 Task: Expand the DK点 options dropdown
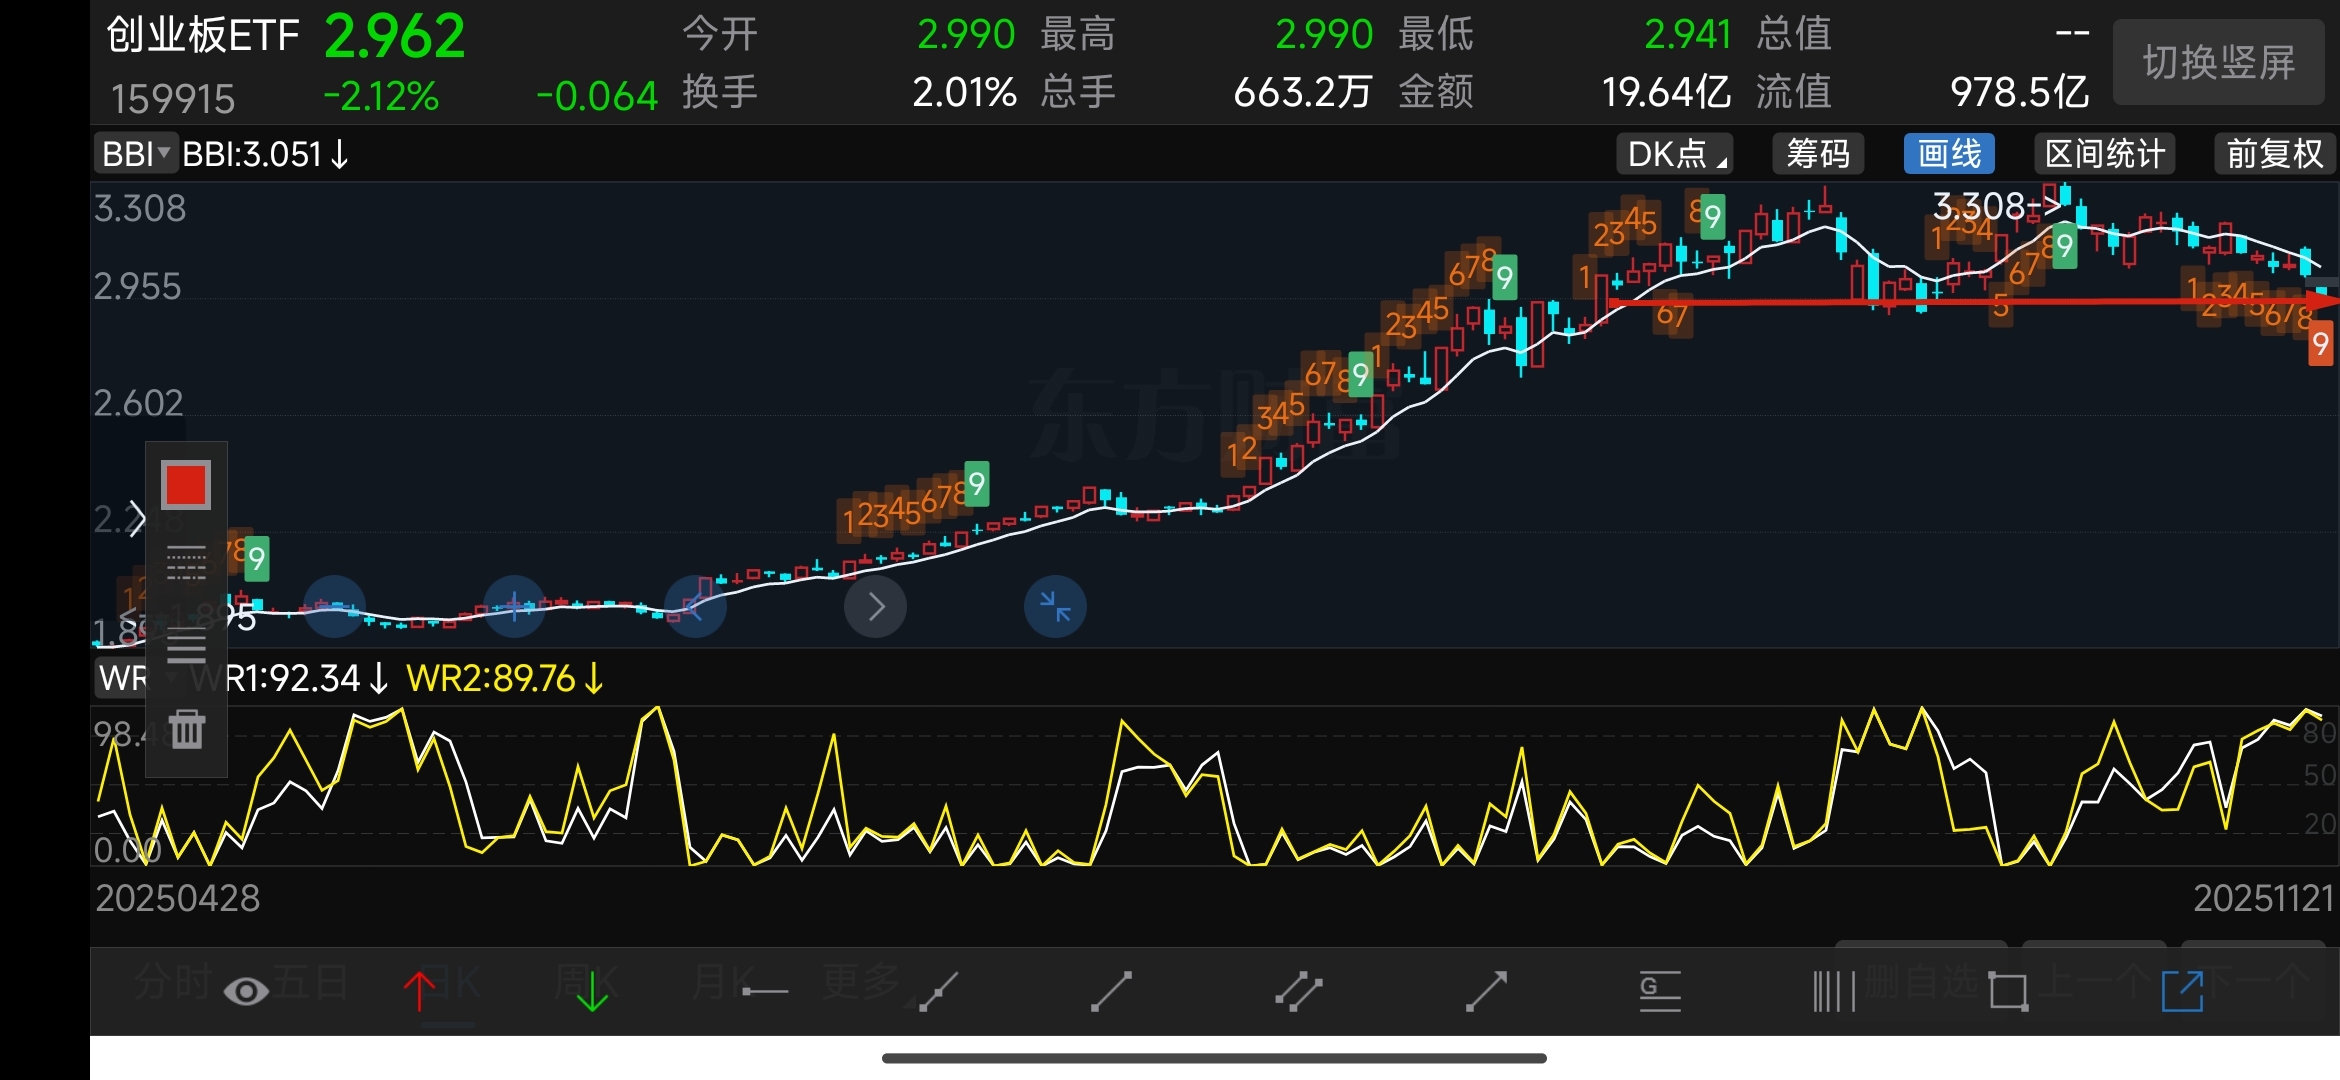[x=1675, y=154]
